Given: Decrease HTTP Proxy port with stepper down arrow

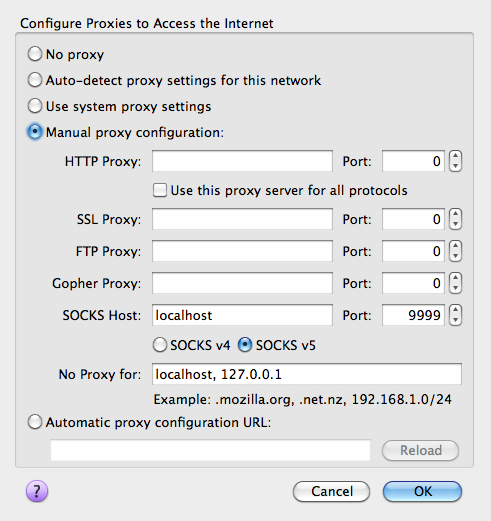Looking at the screenshot, I should tap(455, 166).
